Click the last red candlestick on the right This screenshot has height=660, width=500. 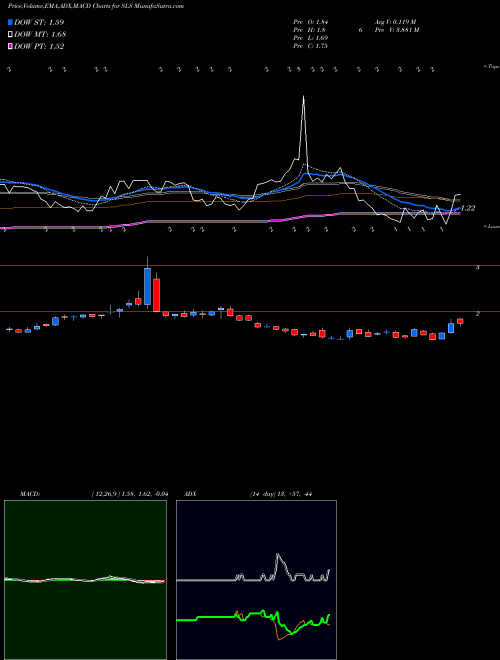click(460, 321)
